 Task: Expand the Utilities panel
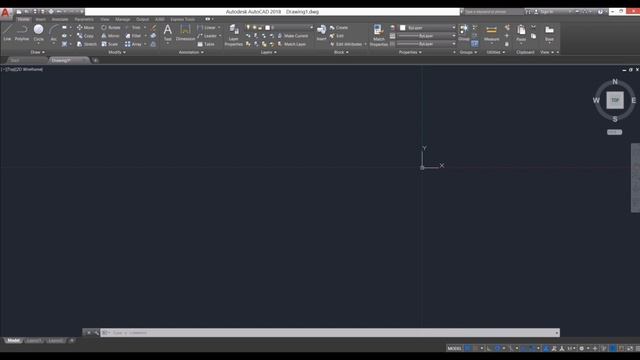tap(496, 52)
